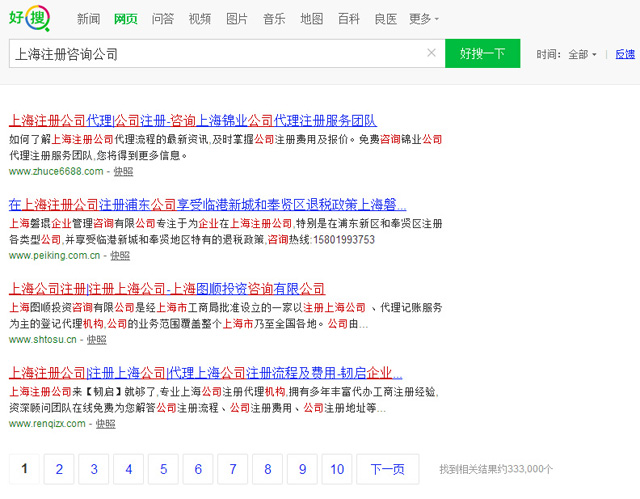Open the 视频 search tab

point(200,19)
